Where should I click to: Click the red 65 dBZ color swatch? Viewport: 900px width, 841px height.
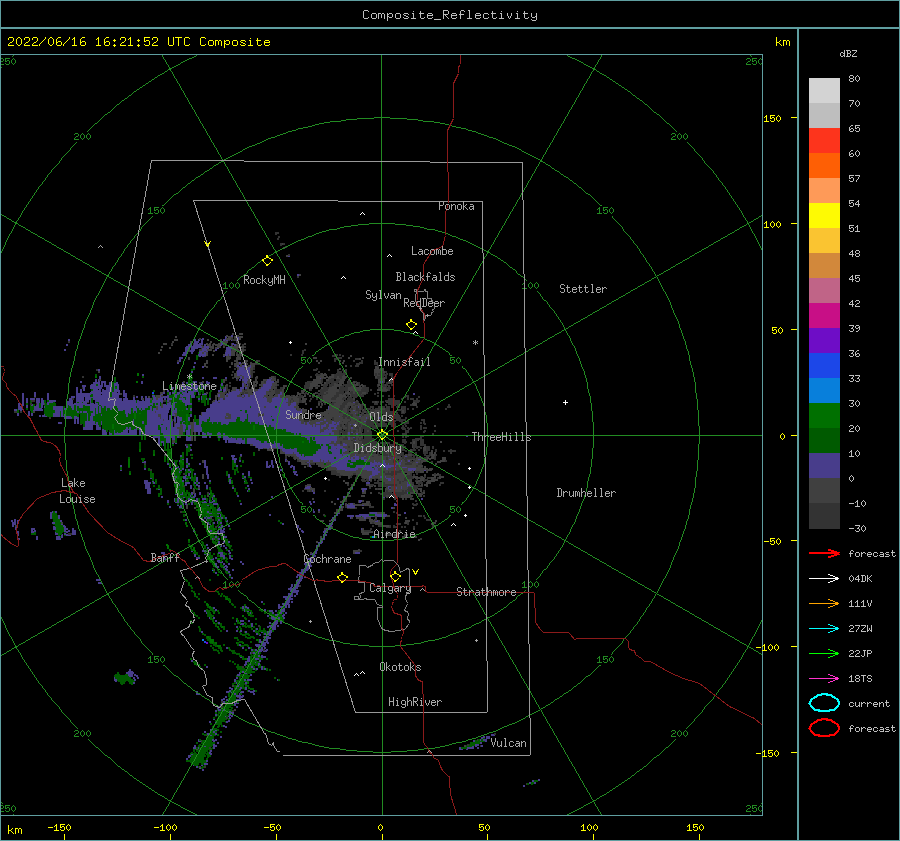824,140
